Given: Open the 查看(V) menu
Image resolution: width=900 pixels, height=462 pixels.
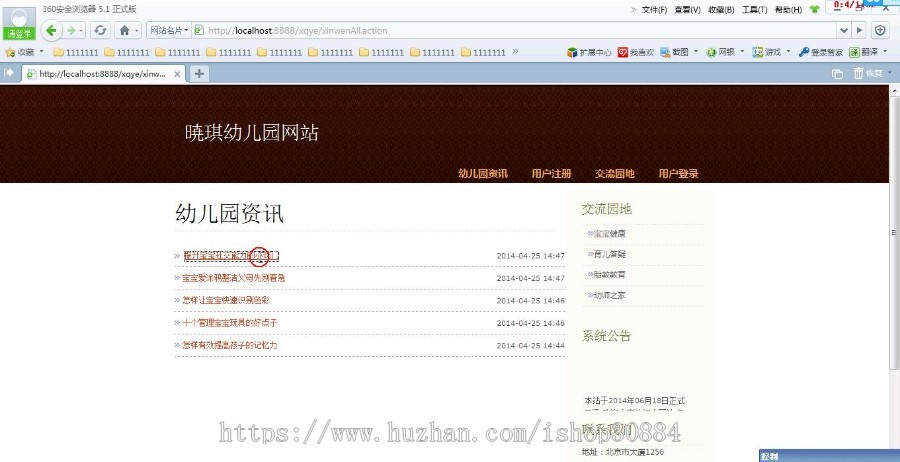Looking at the screenshot, I should [688, 10].
